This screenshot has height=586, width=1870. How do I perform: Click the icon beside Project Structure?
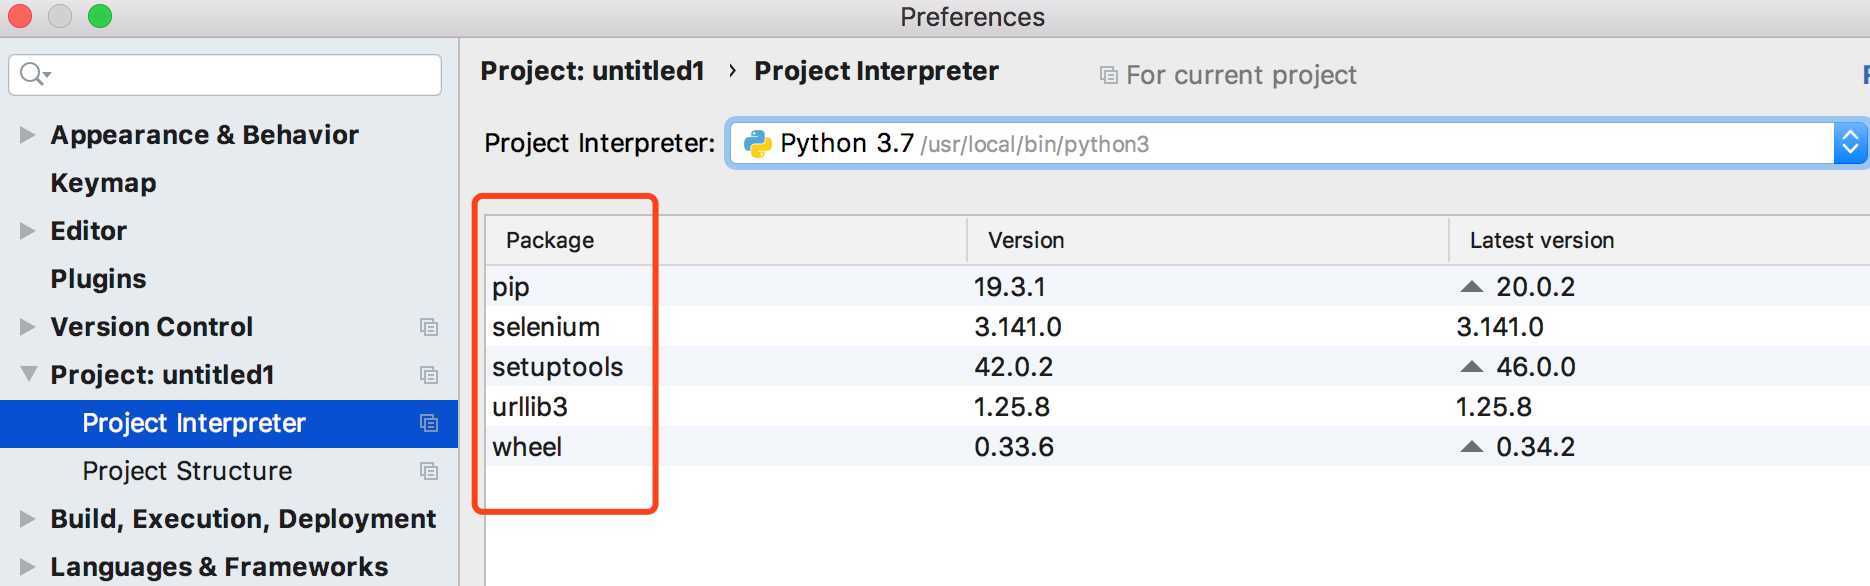pos(429,471)
